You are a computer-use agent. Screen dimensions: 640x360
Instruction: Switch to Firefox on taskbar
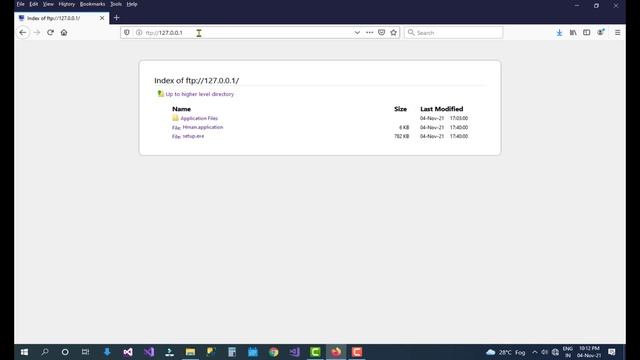click(x=336, y=352)
